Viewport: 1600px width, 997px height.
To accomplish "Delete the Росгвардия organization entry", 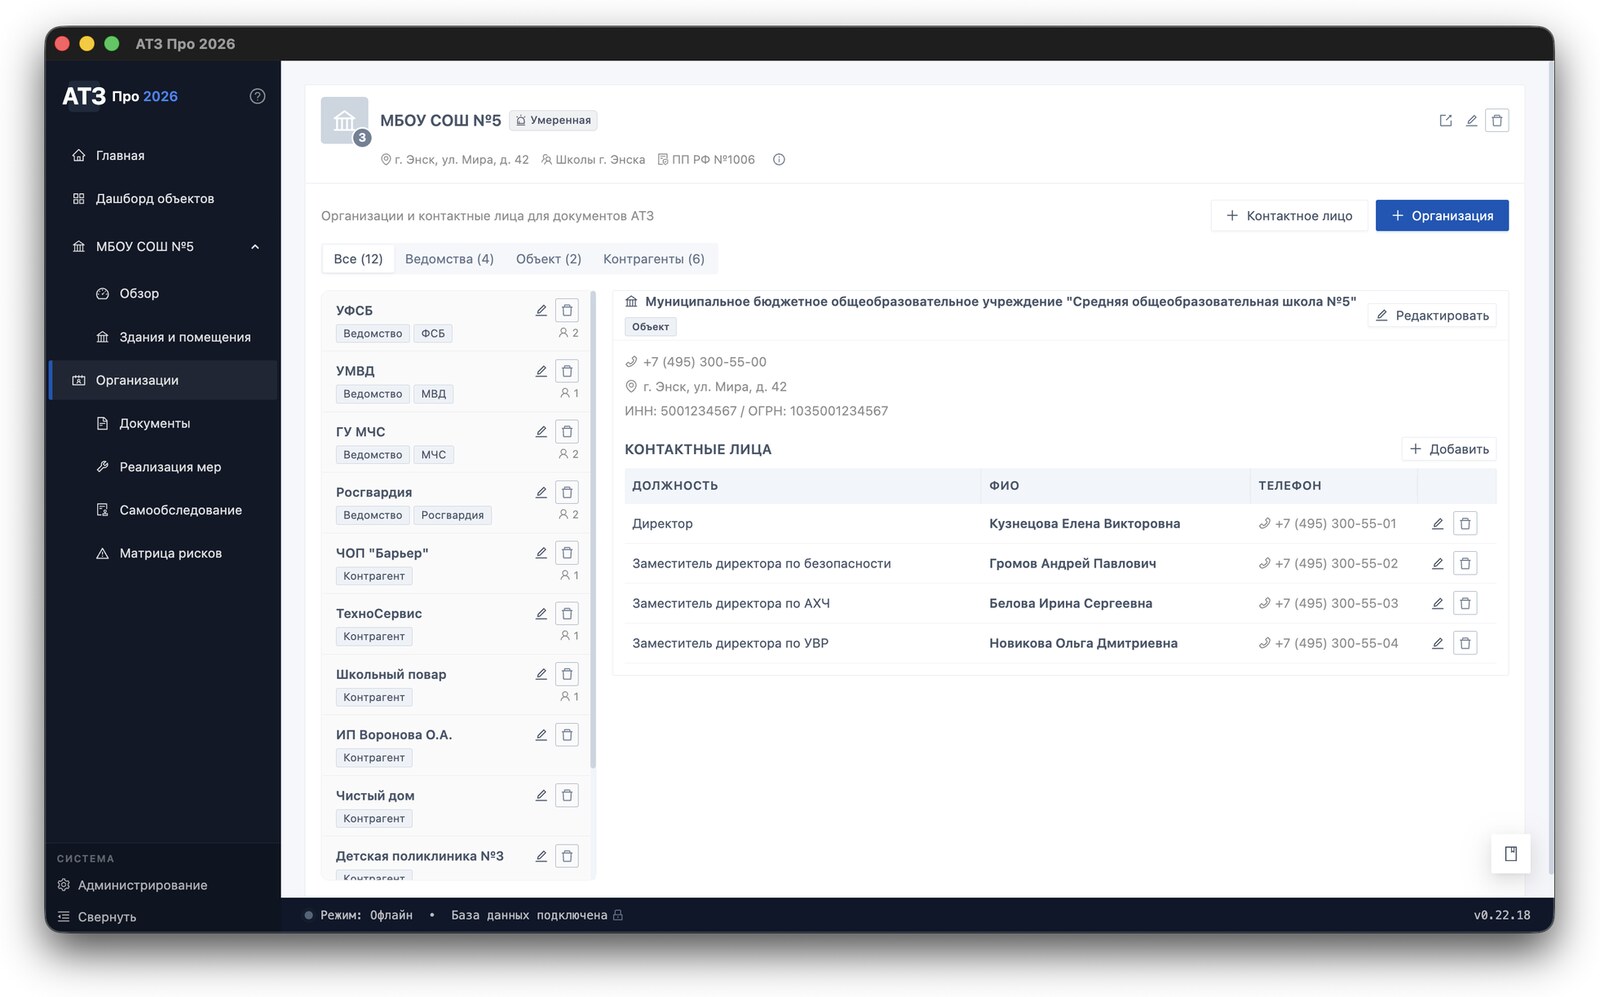I will point(567,492).
